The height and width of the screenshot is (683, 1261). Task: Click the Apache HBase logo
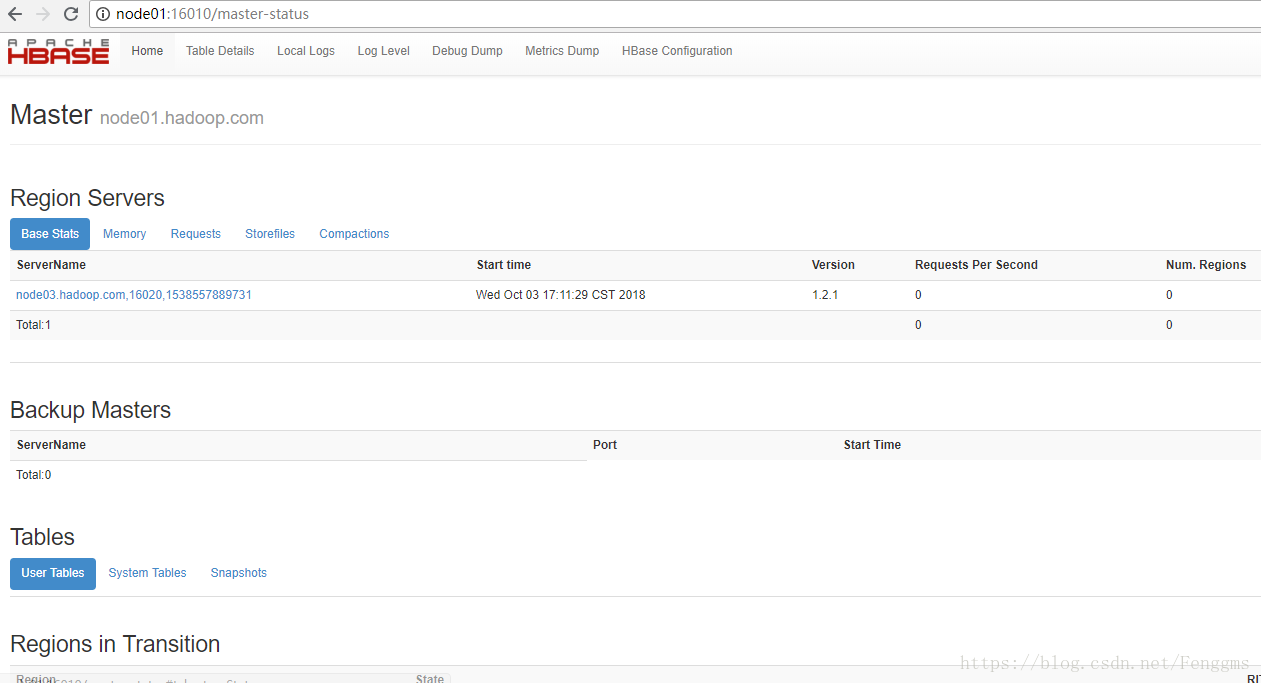click(x=58, y=51)
